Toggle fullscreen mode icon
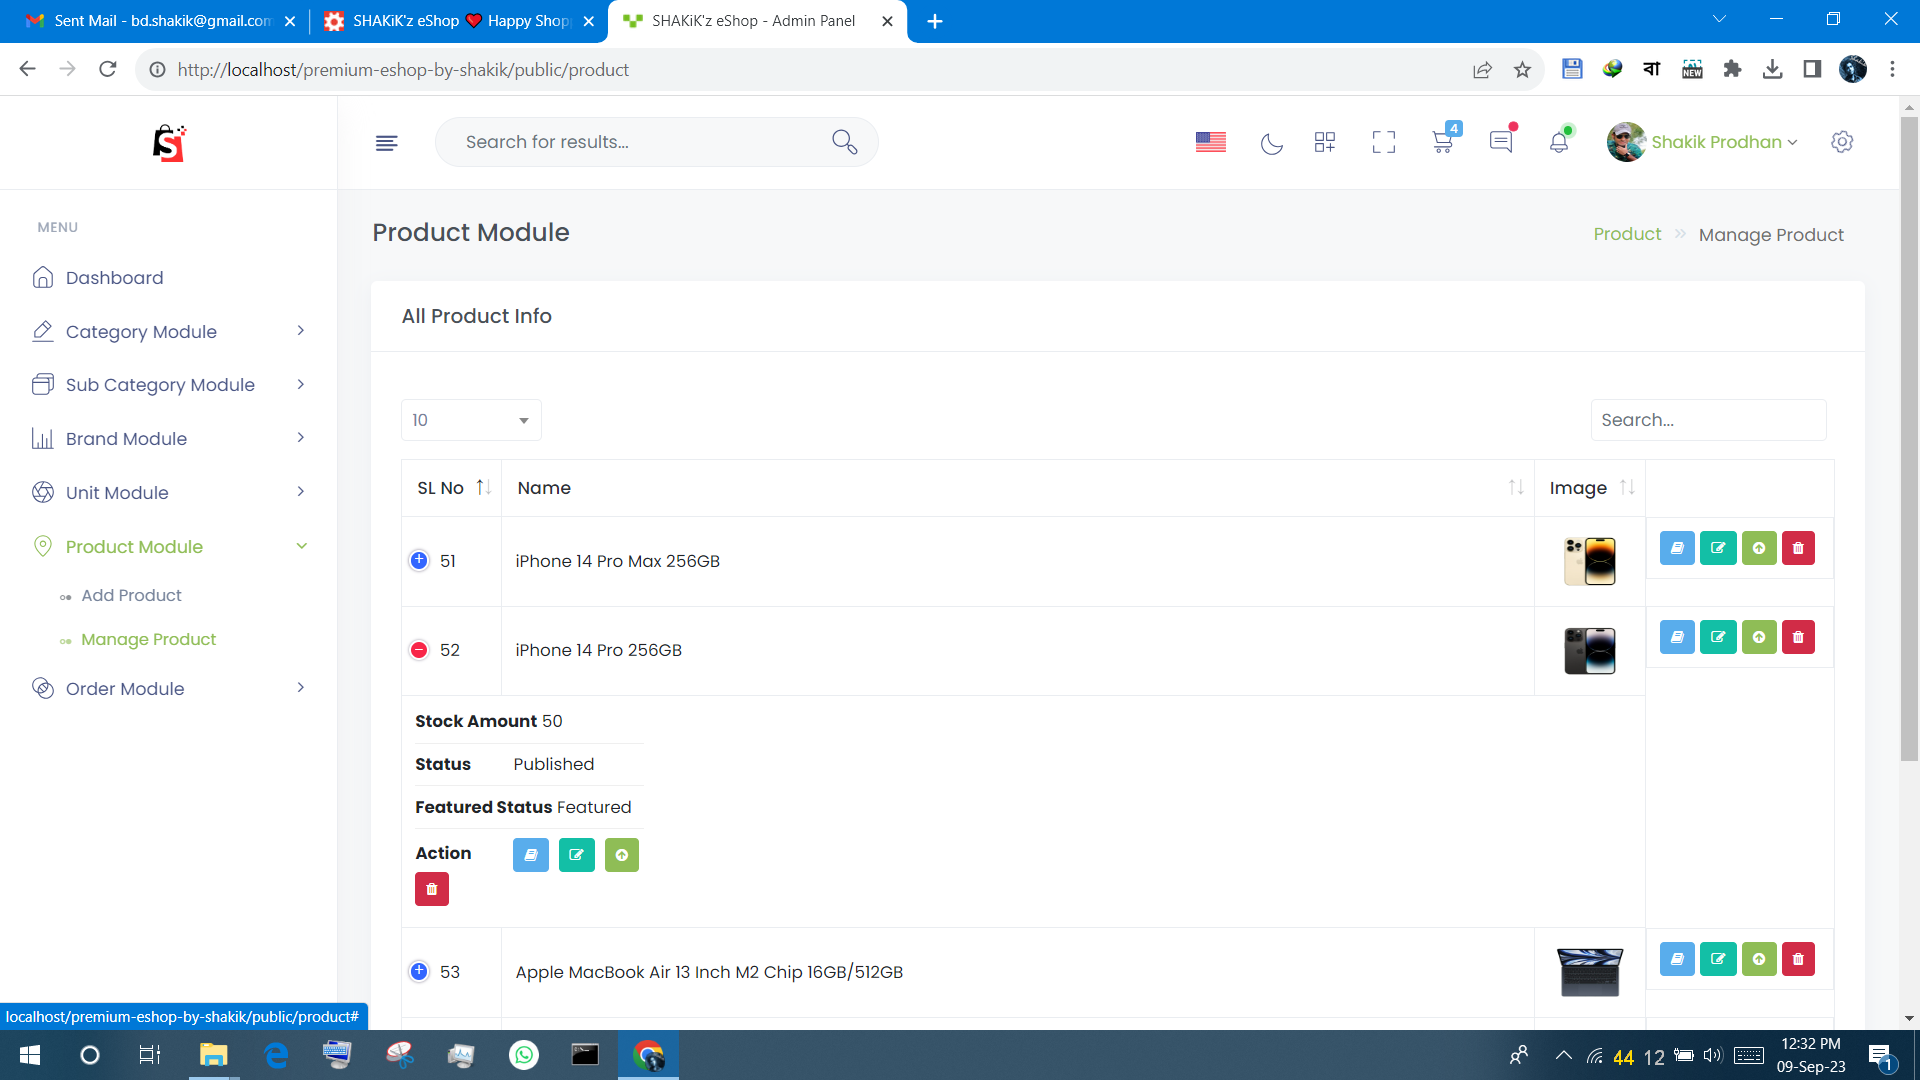This screenshot has width=1920, height=1080. pyautogui.click(x=1384, y=142)
